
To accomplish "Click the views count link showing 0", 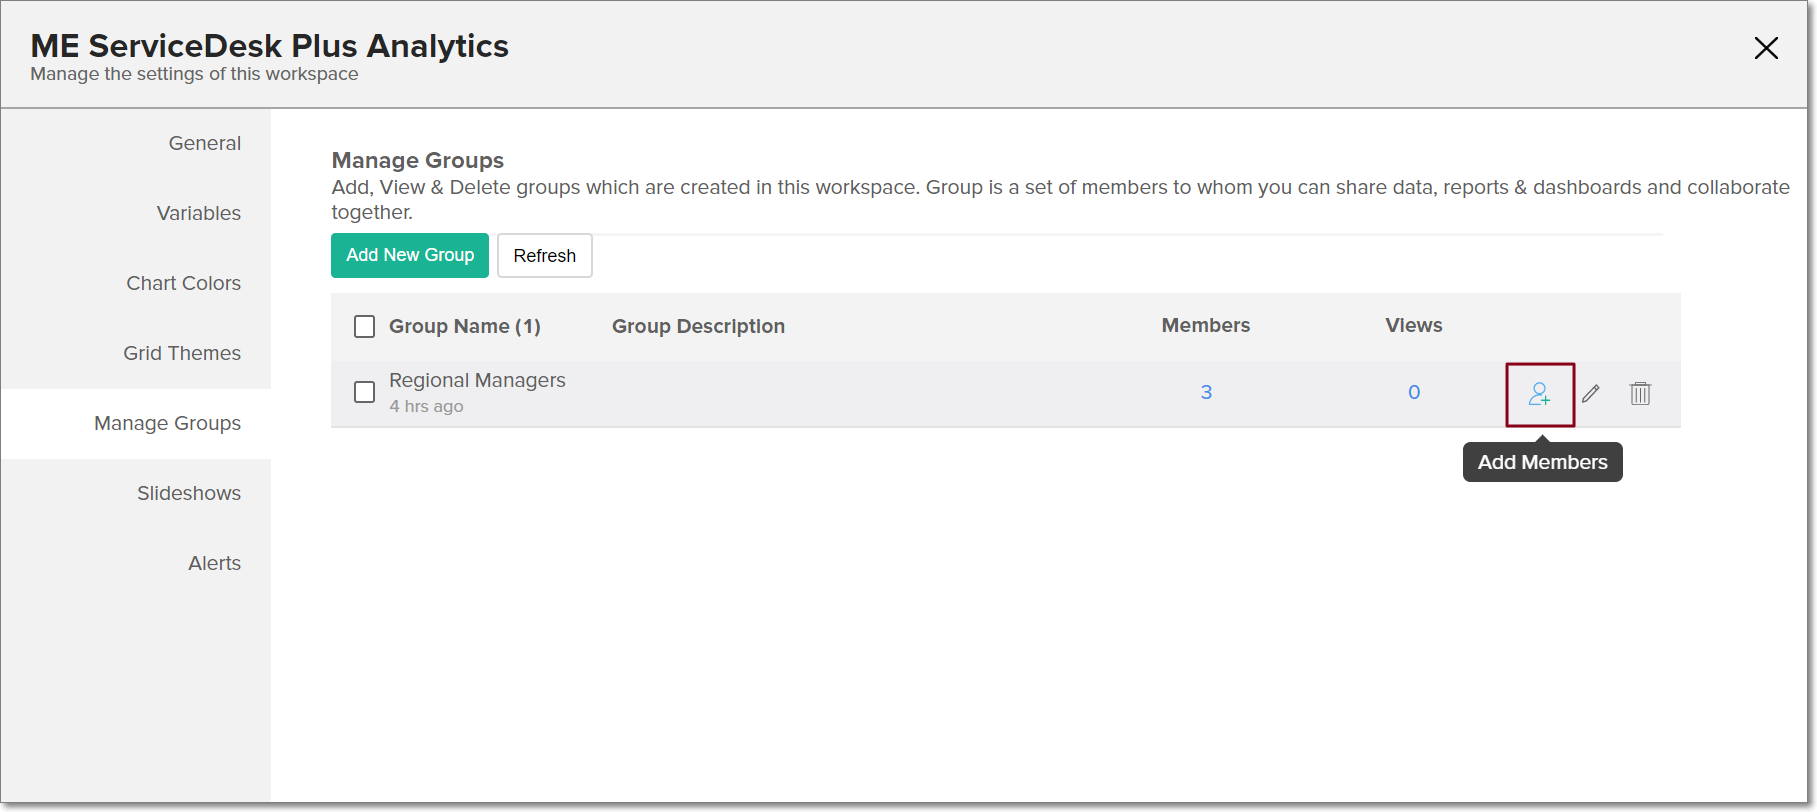I will [1414, 392].
